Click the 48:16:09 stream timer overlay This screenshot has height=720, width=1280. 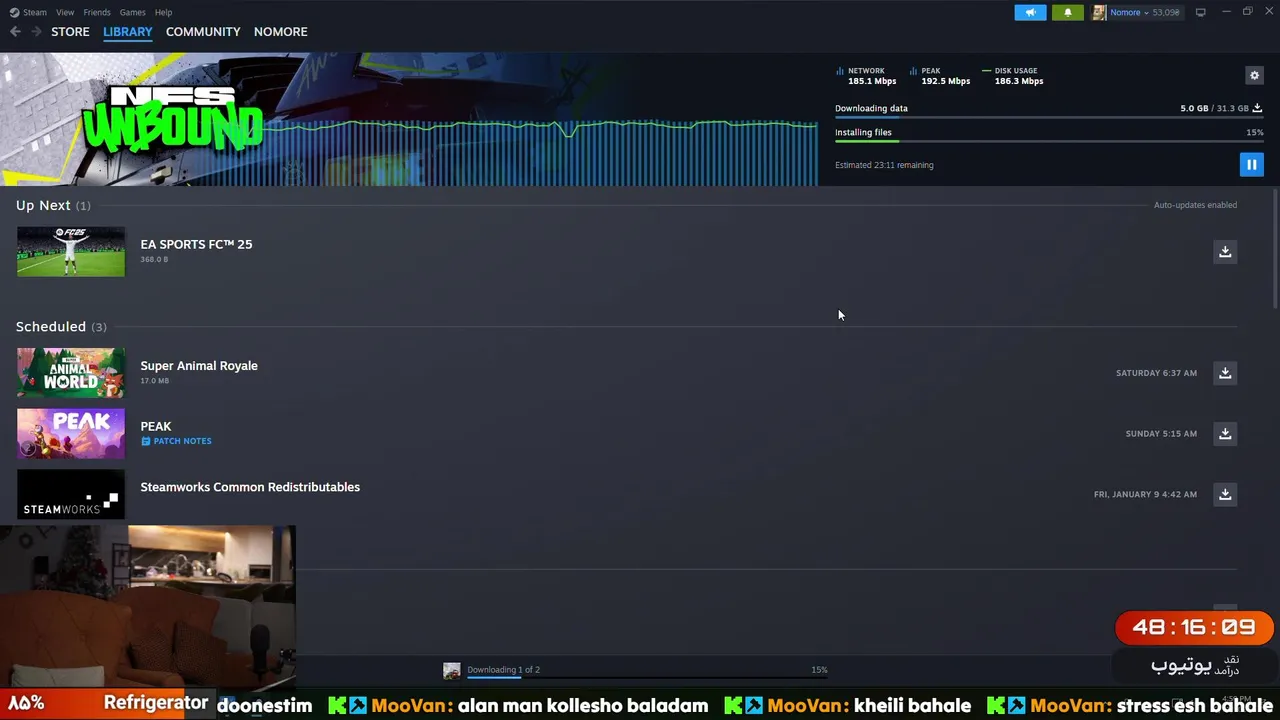1194,628
